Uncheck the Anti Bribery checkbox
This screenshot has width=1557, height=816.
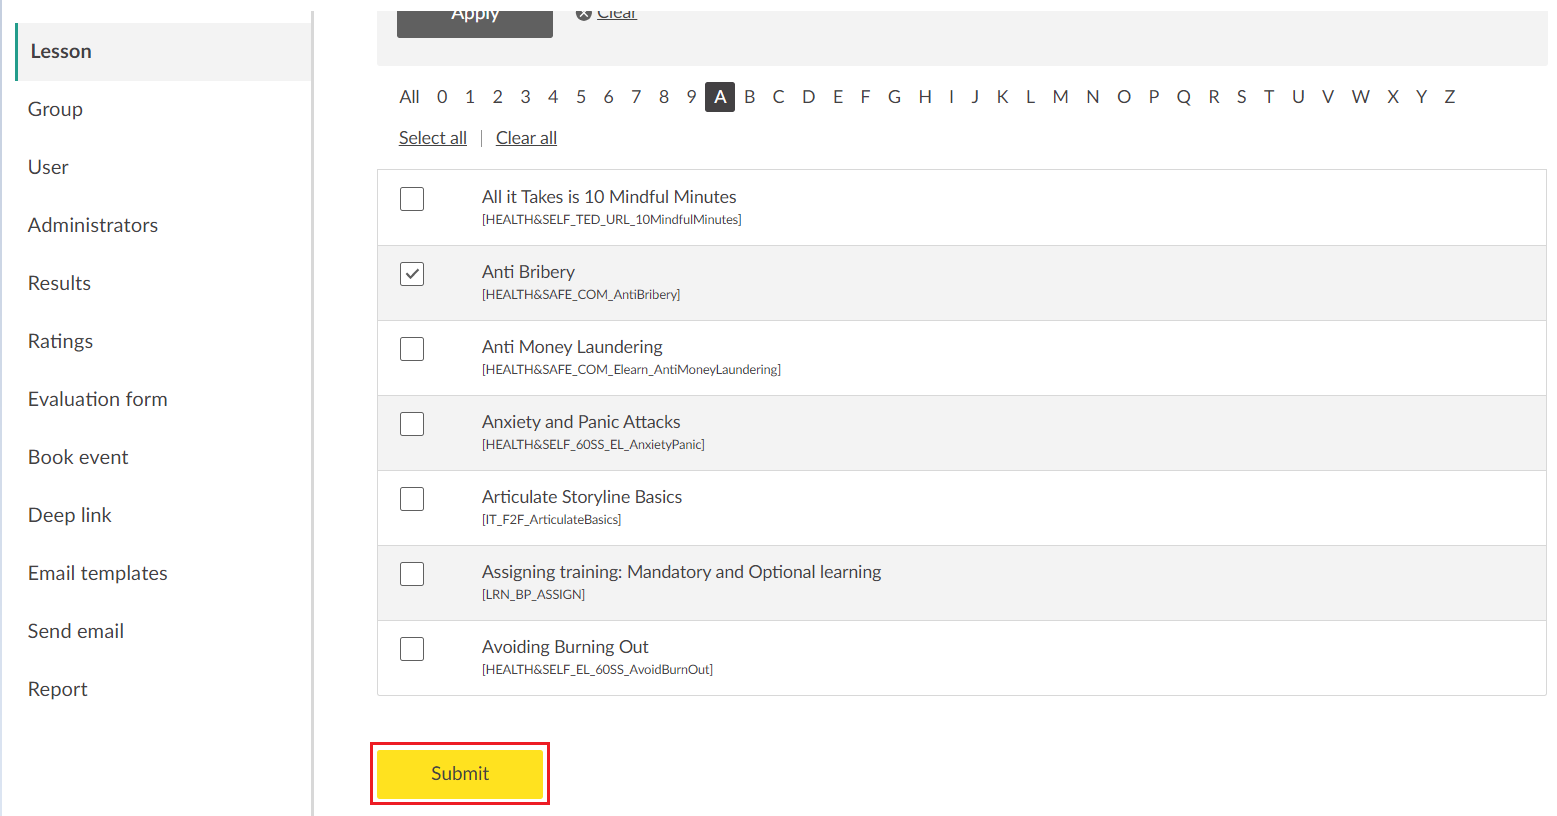[x=412, y=274]
